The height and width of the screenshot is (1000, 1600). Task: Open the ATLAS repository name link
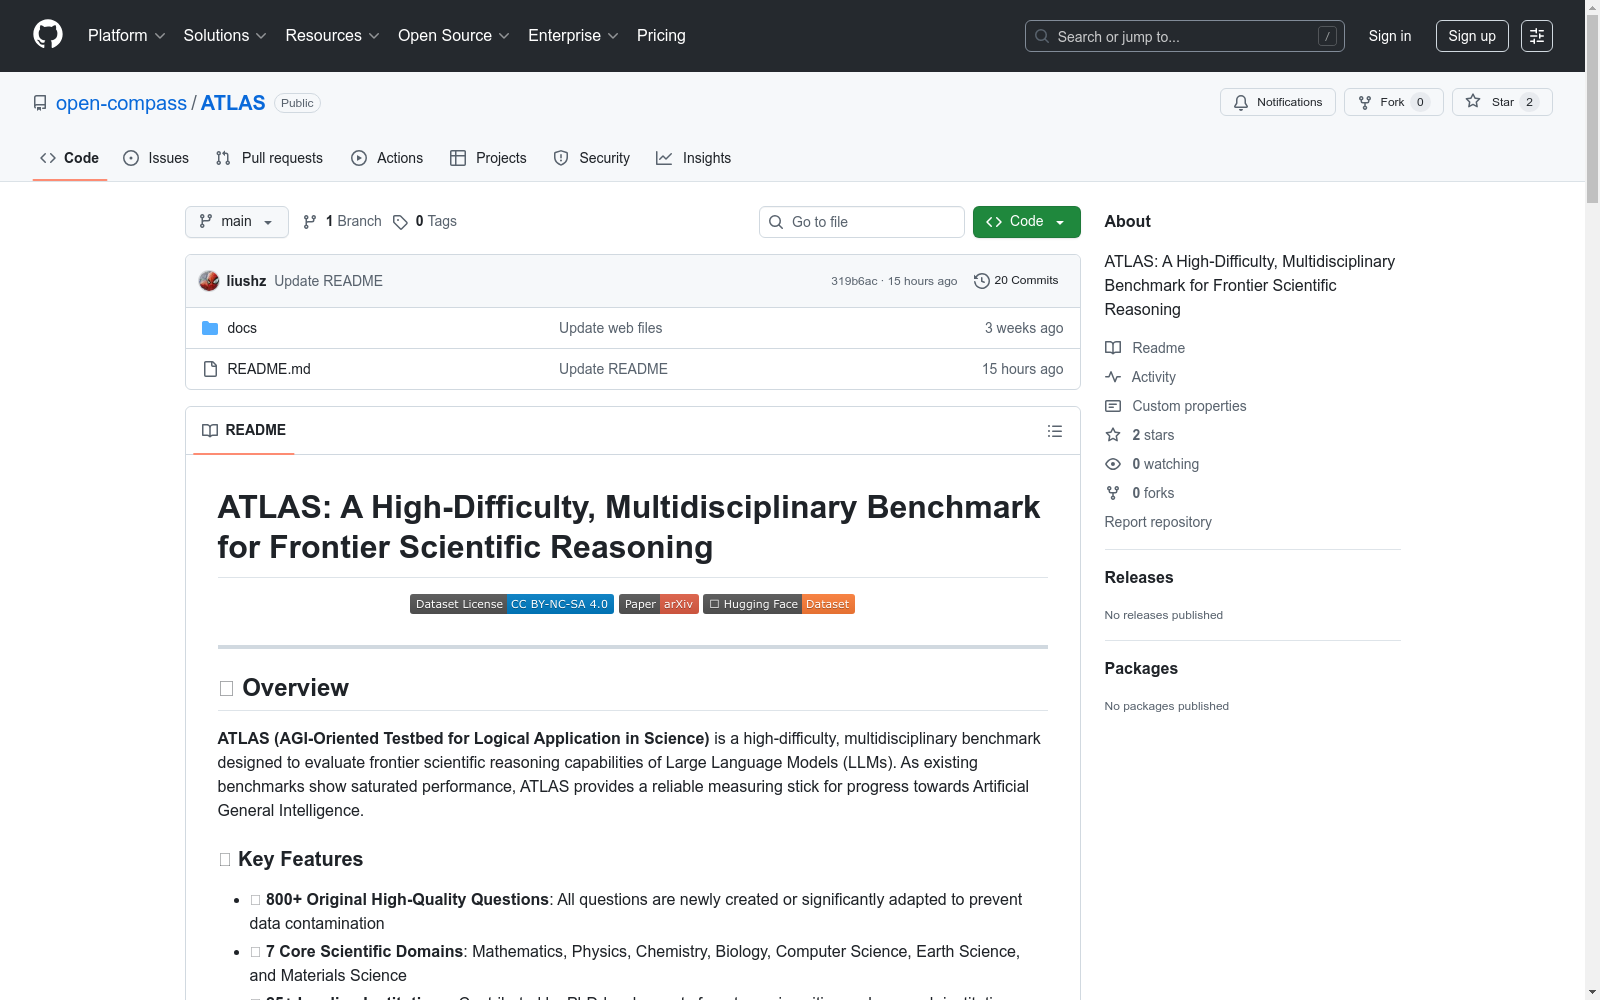coord(233,103)
